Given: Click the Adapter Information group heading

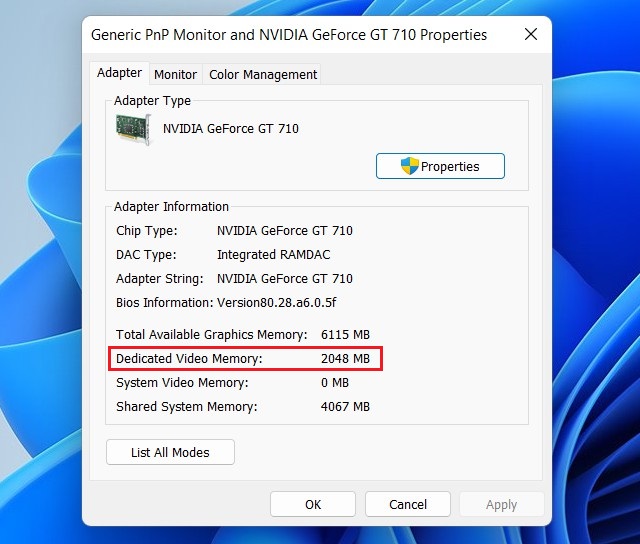Looking at the screenshot, I should (171, 207).
